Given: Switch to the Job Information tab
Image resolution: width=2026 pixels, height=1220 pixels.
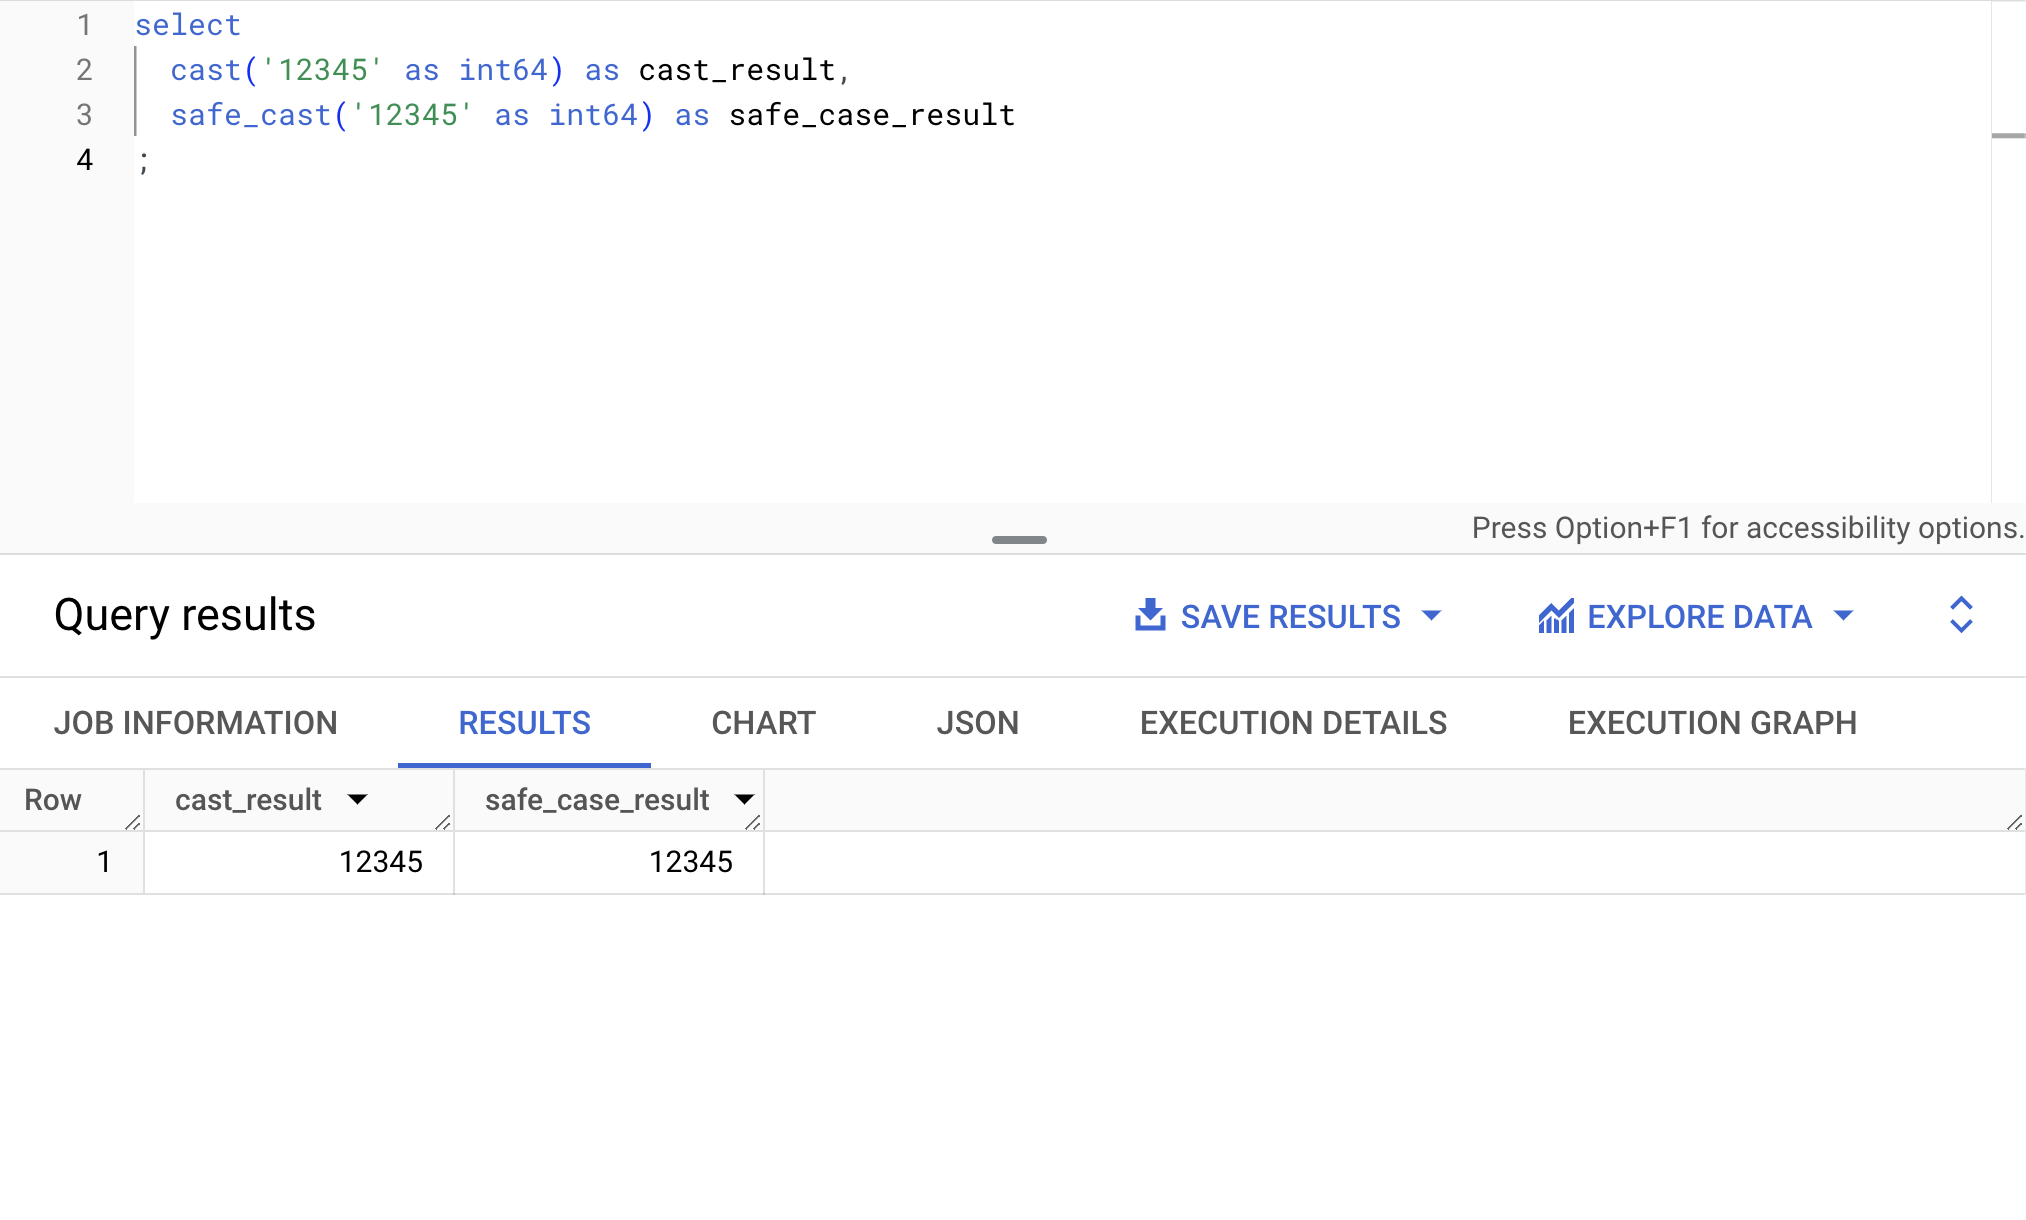Looking at the screenshot, I should (x=196, y=723).
